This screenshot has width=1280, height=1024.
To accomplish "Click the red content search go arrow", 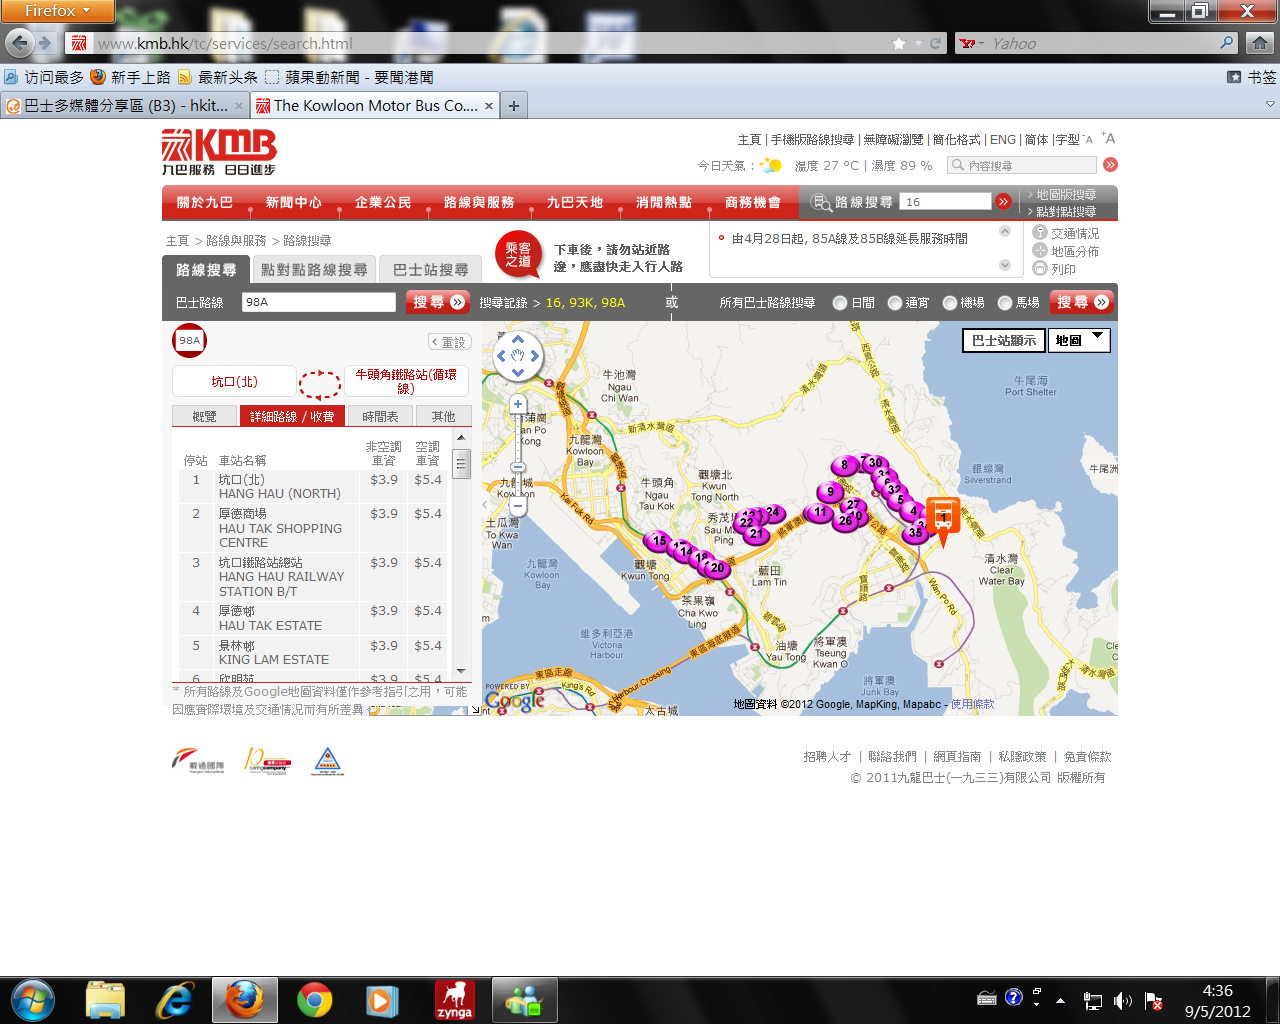I will point(1110,165).
